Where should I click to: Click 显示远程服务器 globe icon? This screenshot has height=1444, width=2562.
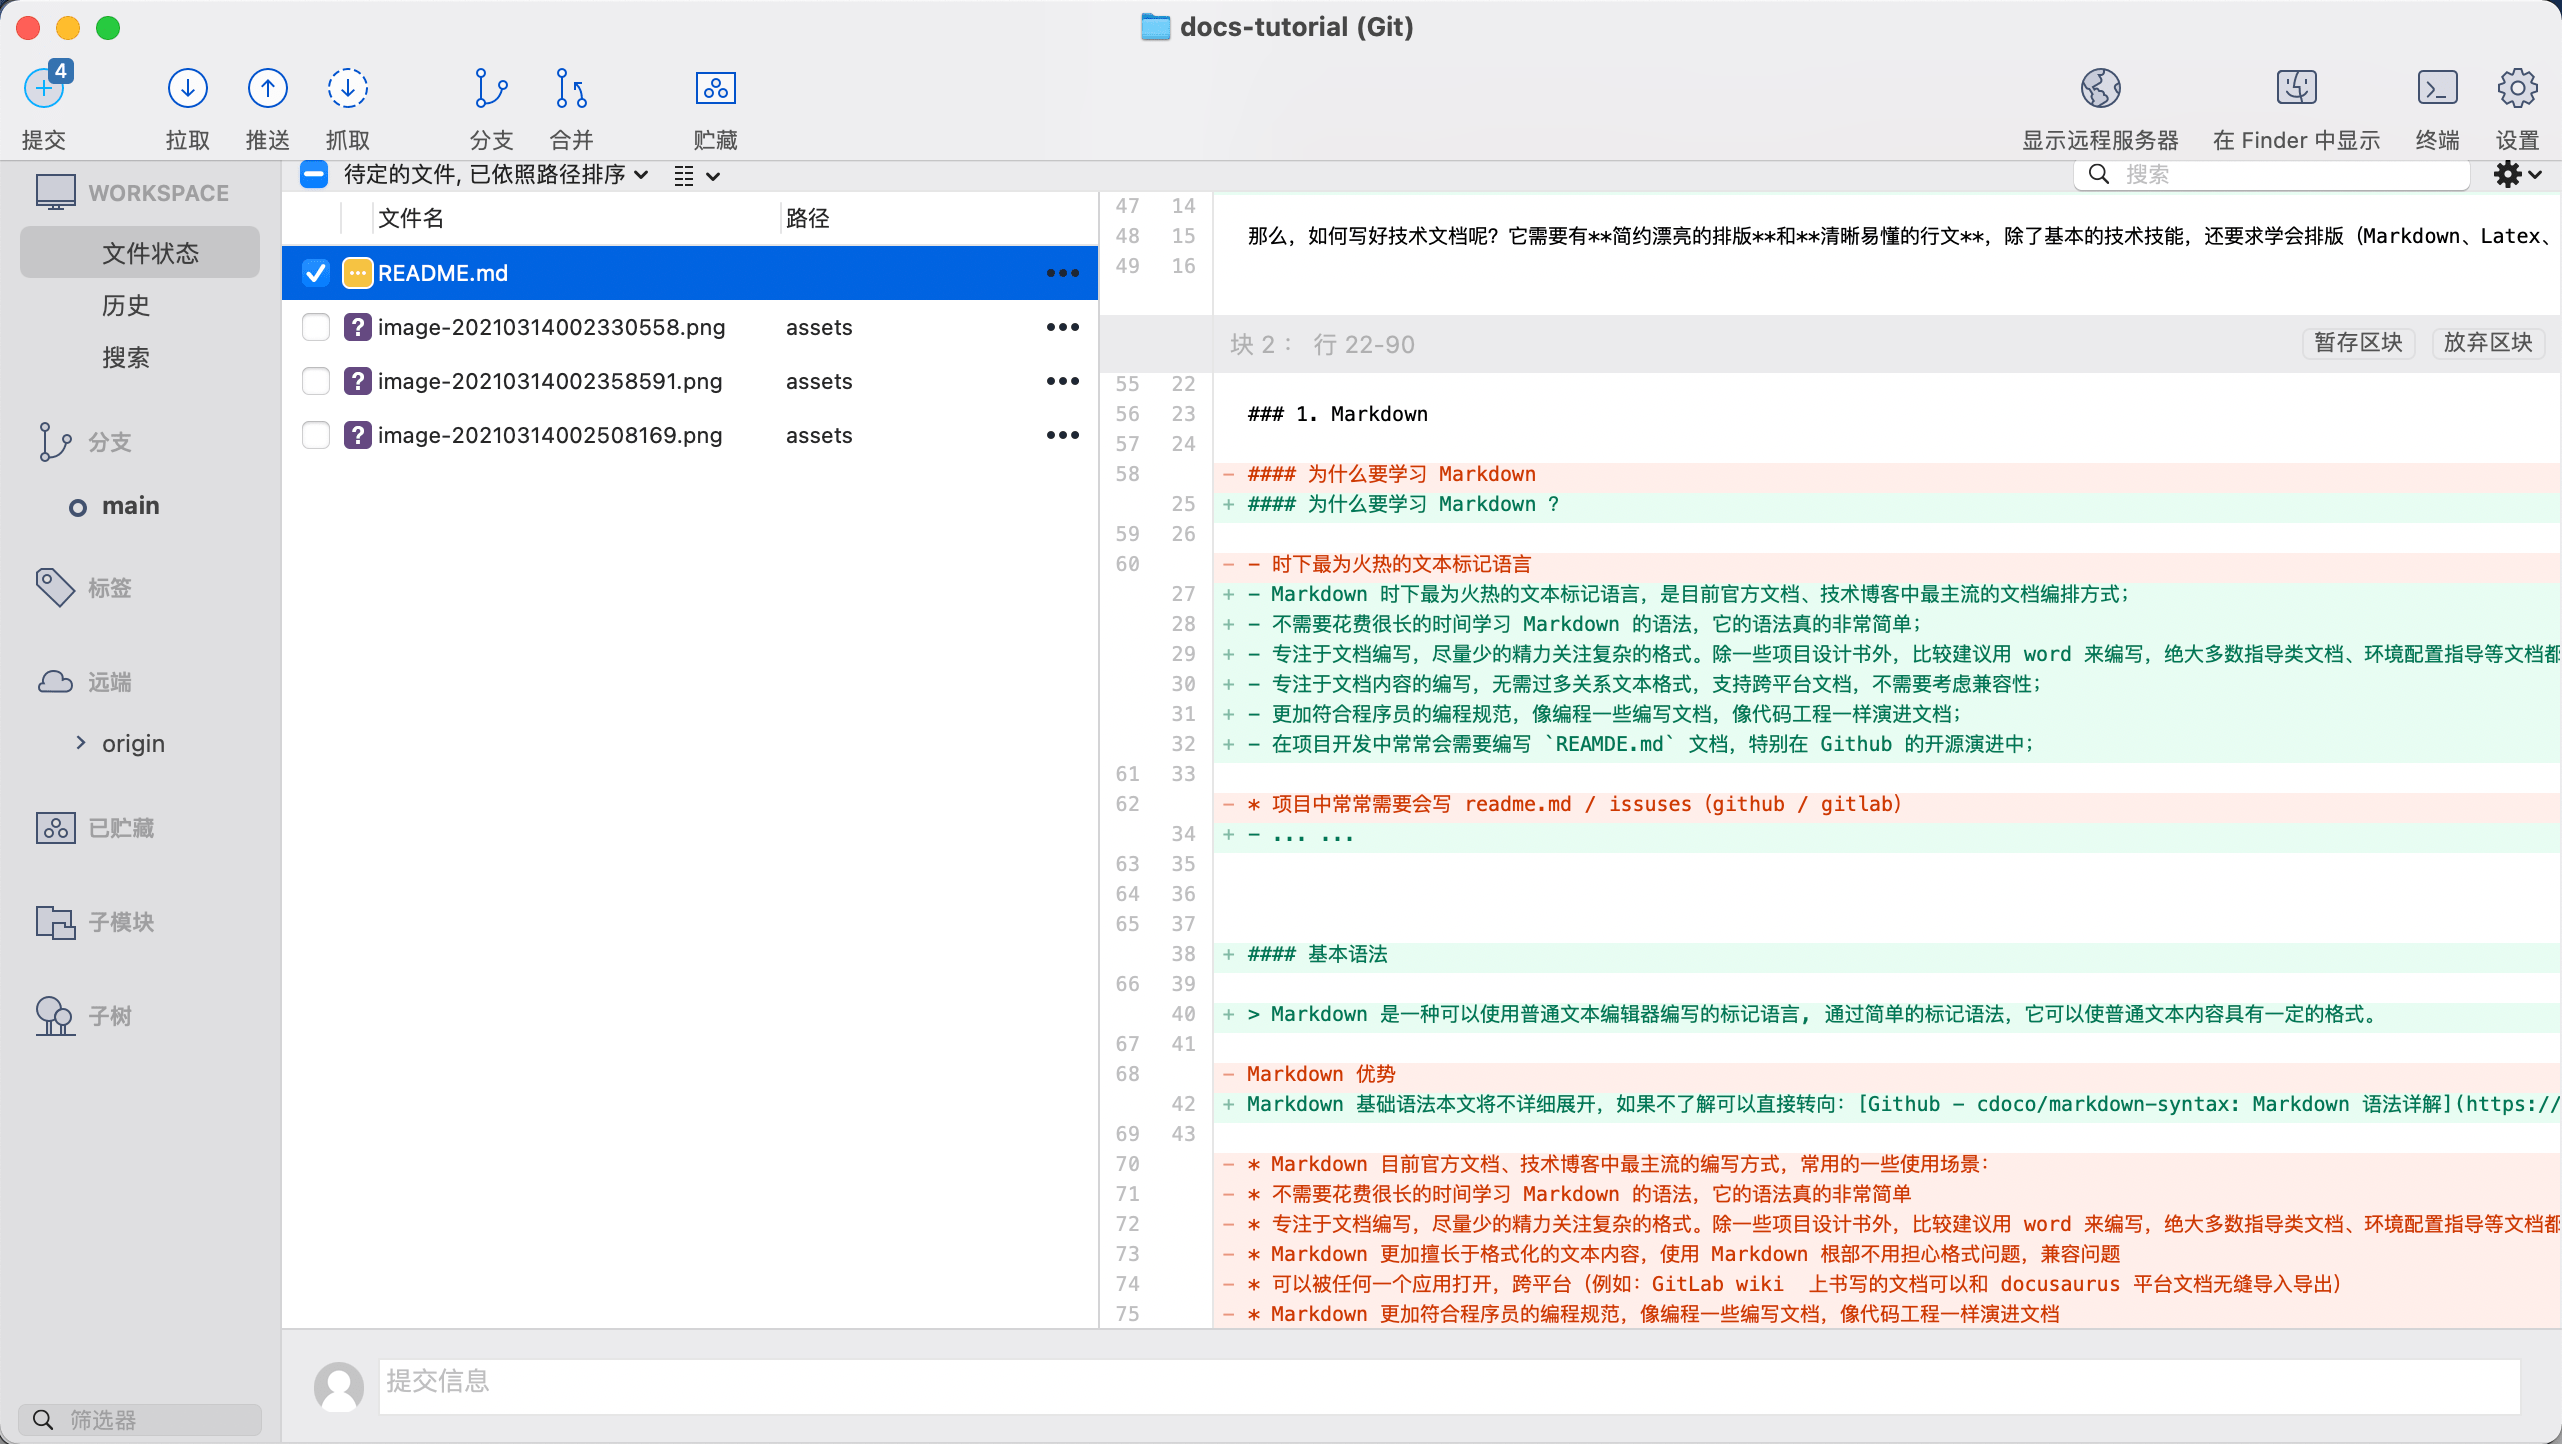2100,90
